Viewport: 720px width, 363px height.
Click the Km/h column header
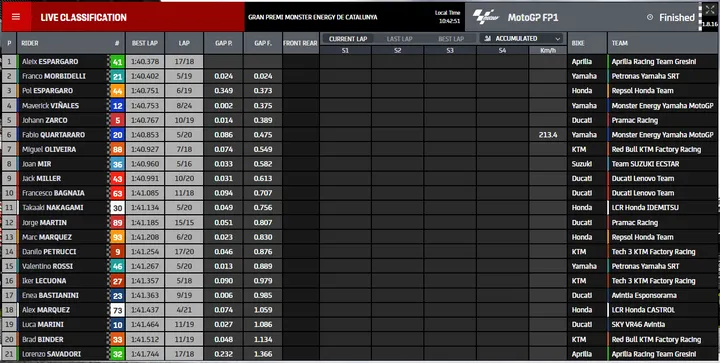click(x=548, y=50)
